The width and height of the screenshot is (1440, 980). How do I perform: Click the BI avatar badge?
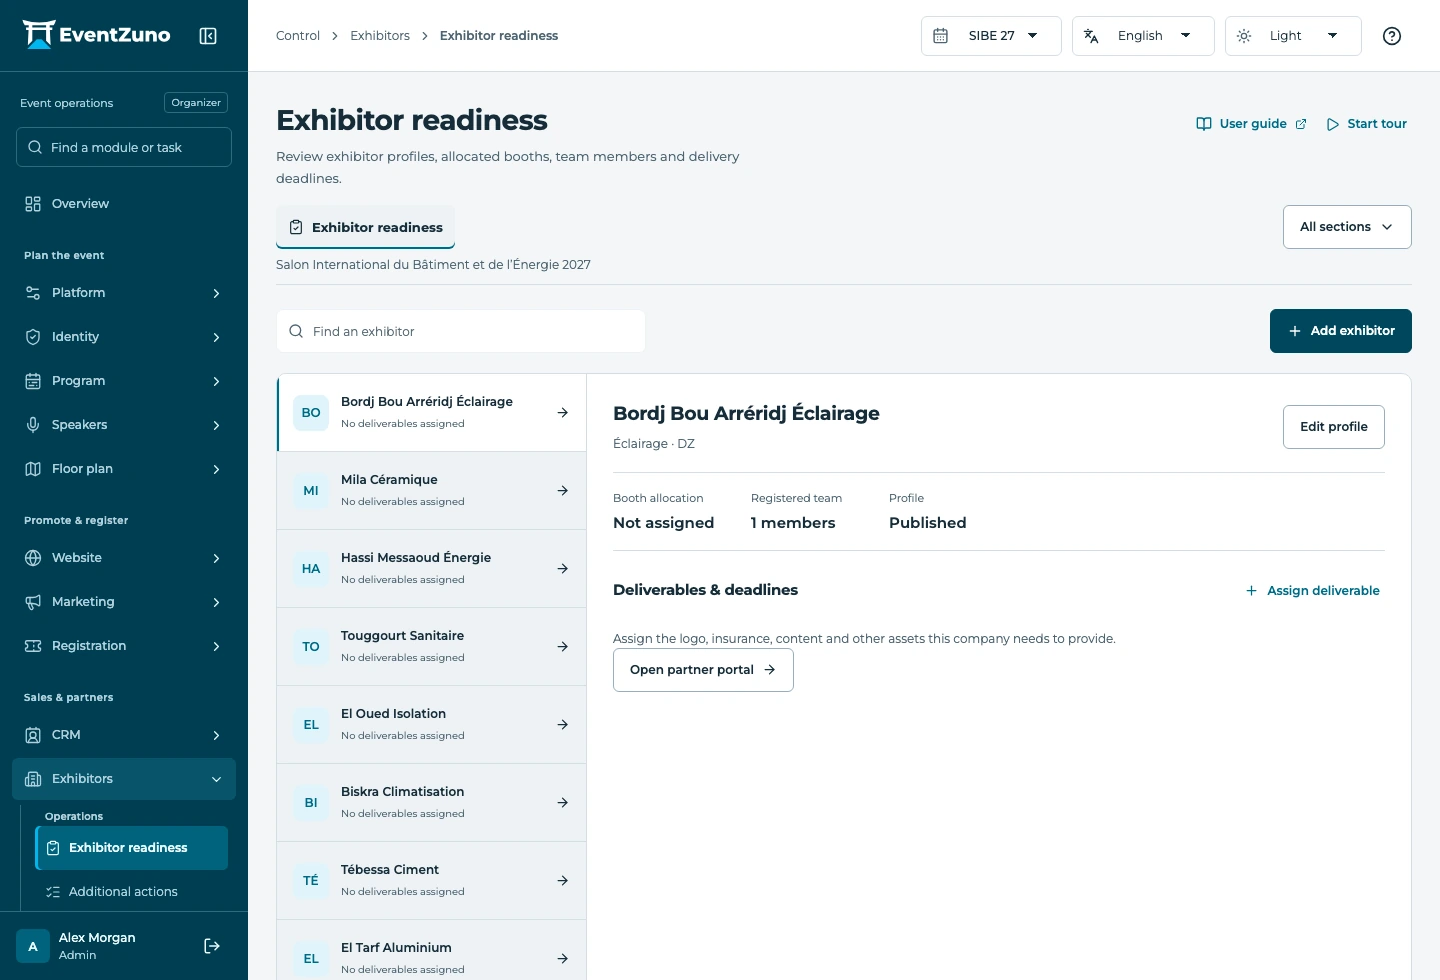tap(311, 803)
